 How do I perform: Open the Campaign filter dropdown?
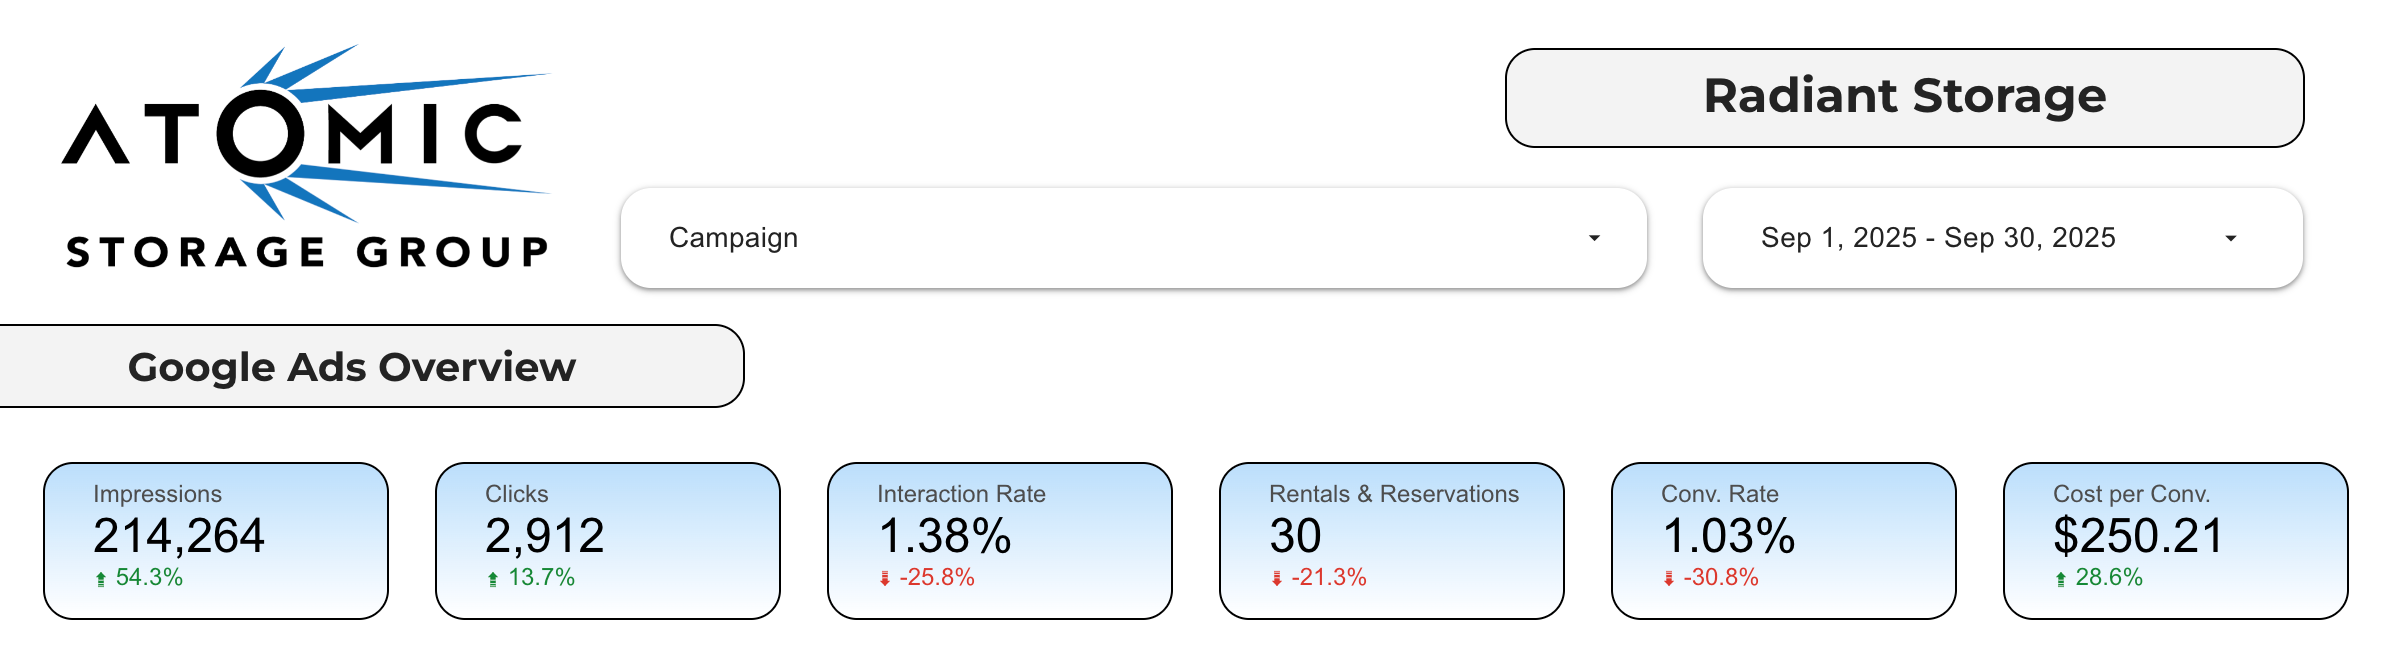tap(1132, 238)
